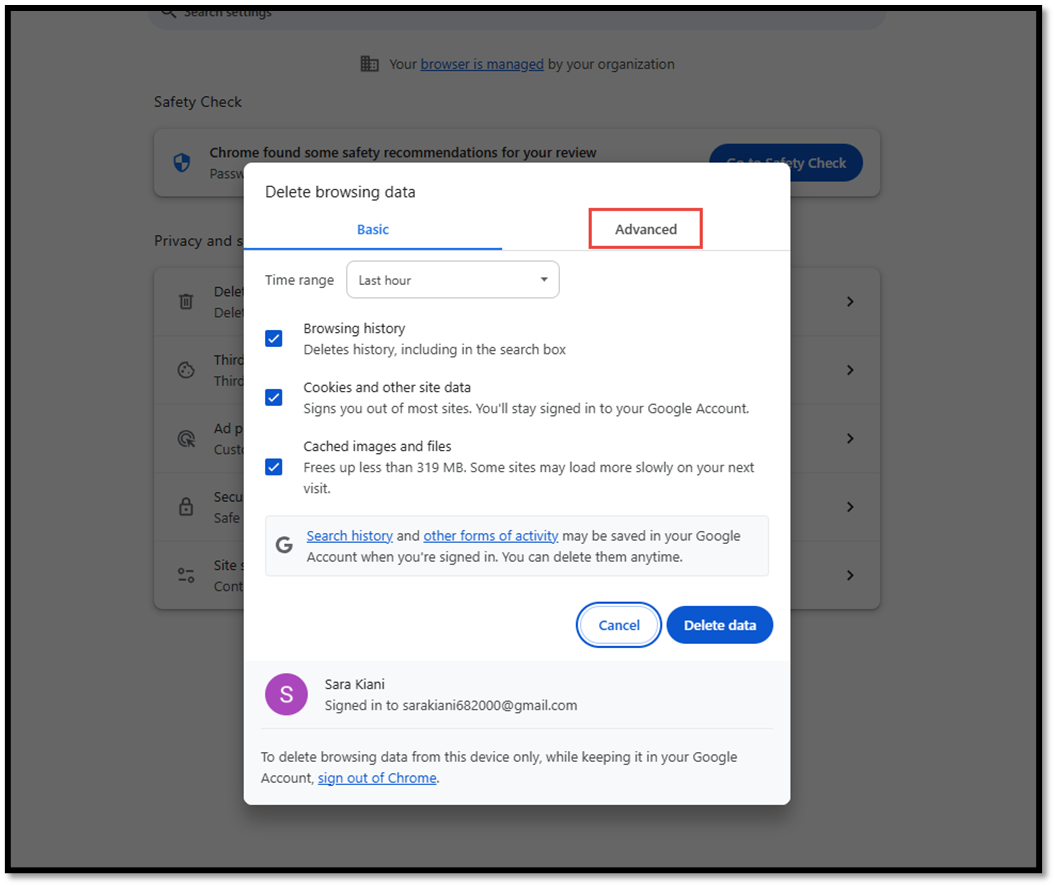
Task: Expand the Security row chevron arrow
Action: click(x=850, y=507)
